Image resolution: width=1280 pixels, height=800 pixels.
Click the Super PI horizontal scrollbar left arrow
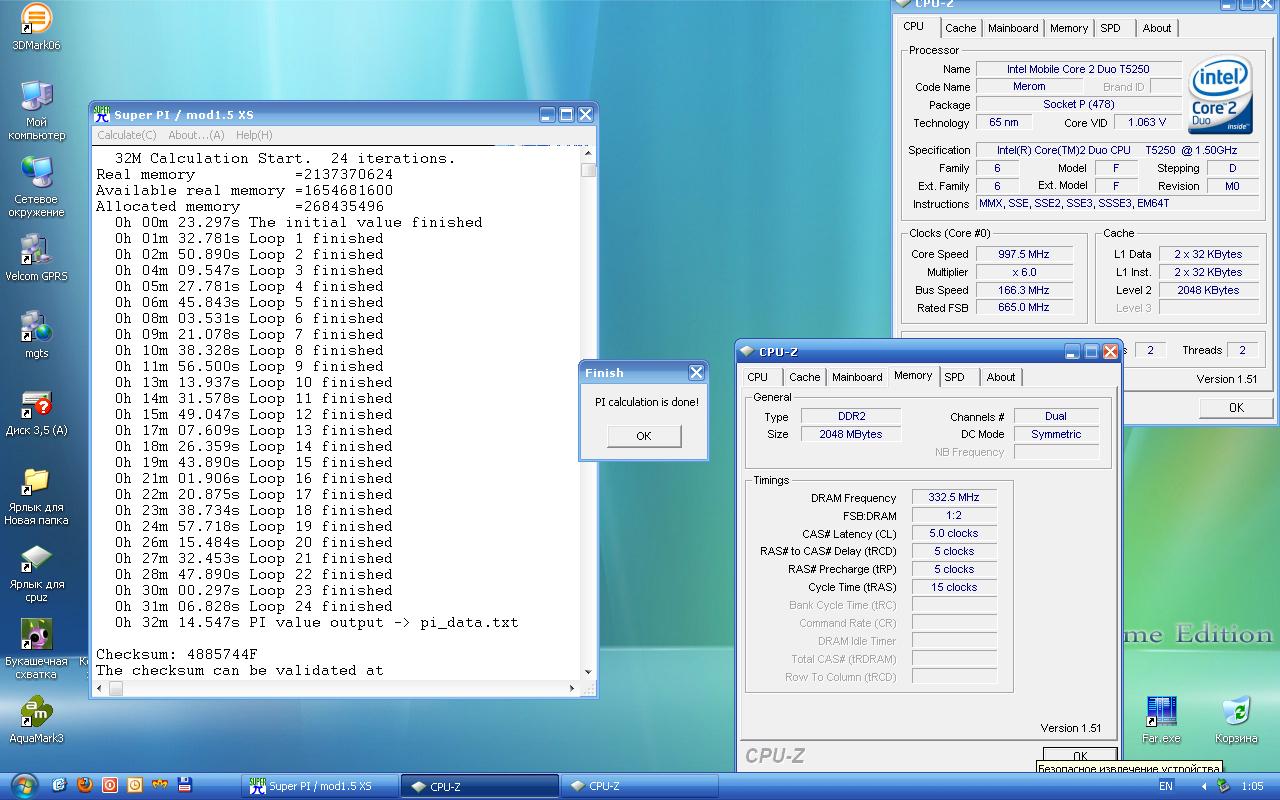click(x=100, y=689)
